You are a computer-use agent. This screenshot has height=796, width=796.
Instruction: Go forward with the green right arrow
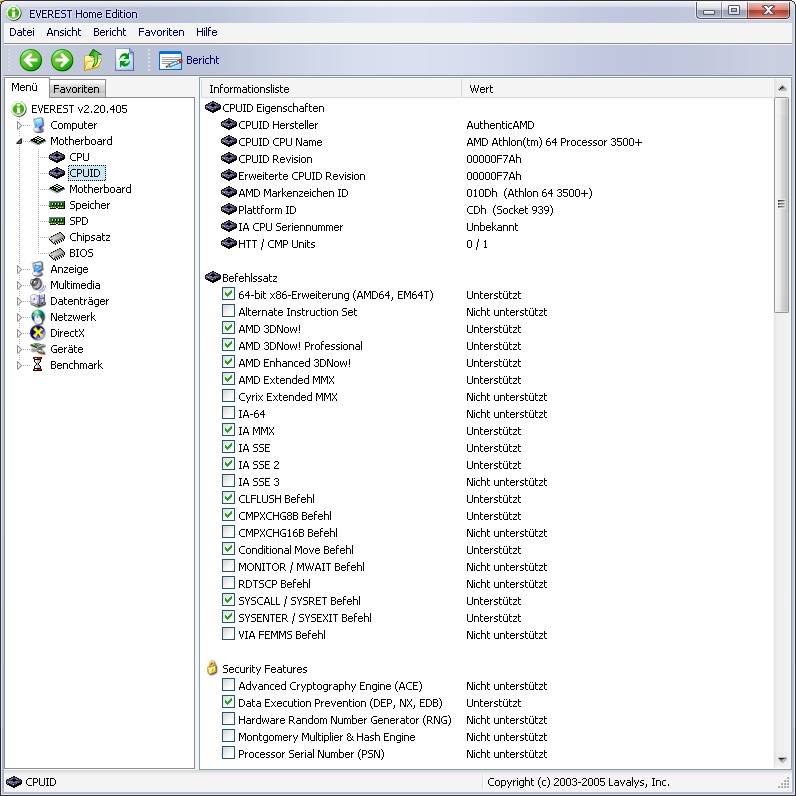point(62,60)
